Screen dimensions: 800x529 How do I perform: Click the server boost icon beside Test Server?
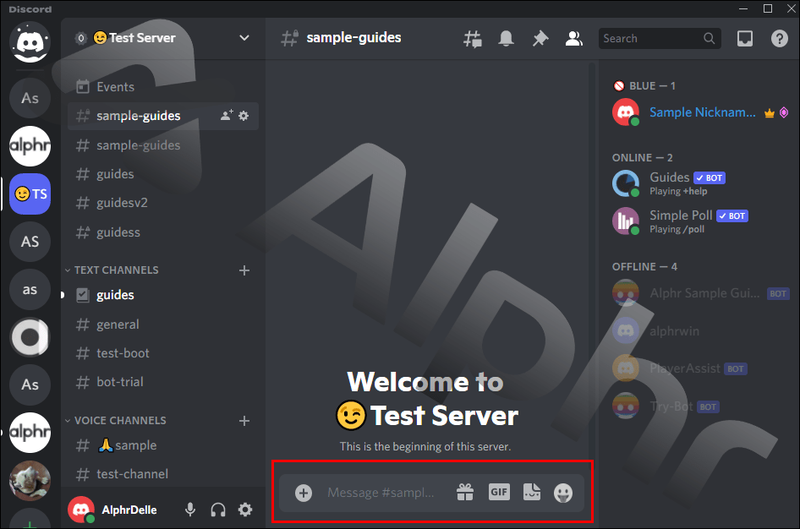point(81,38)
